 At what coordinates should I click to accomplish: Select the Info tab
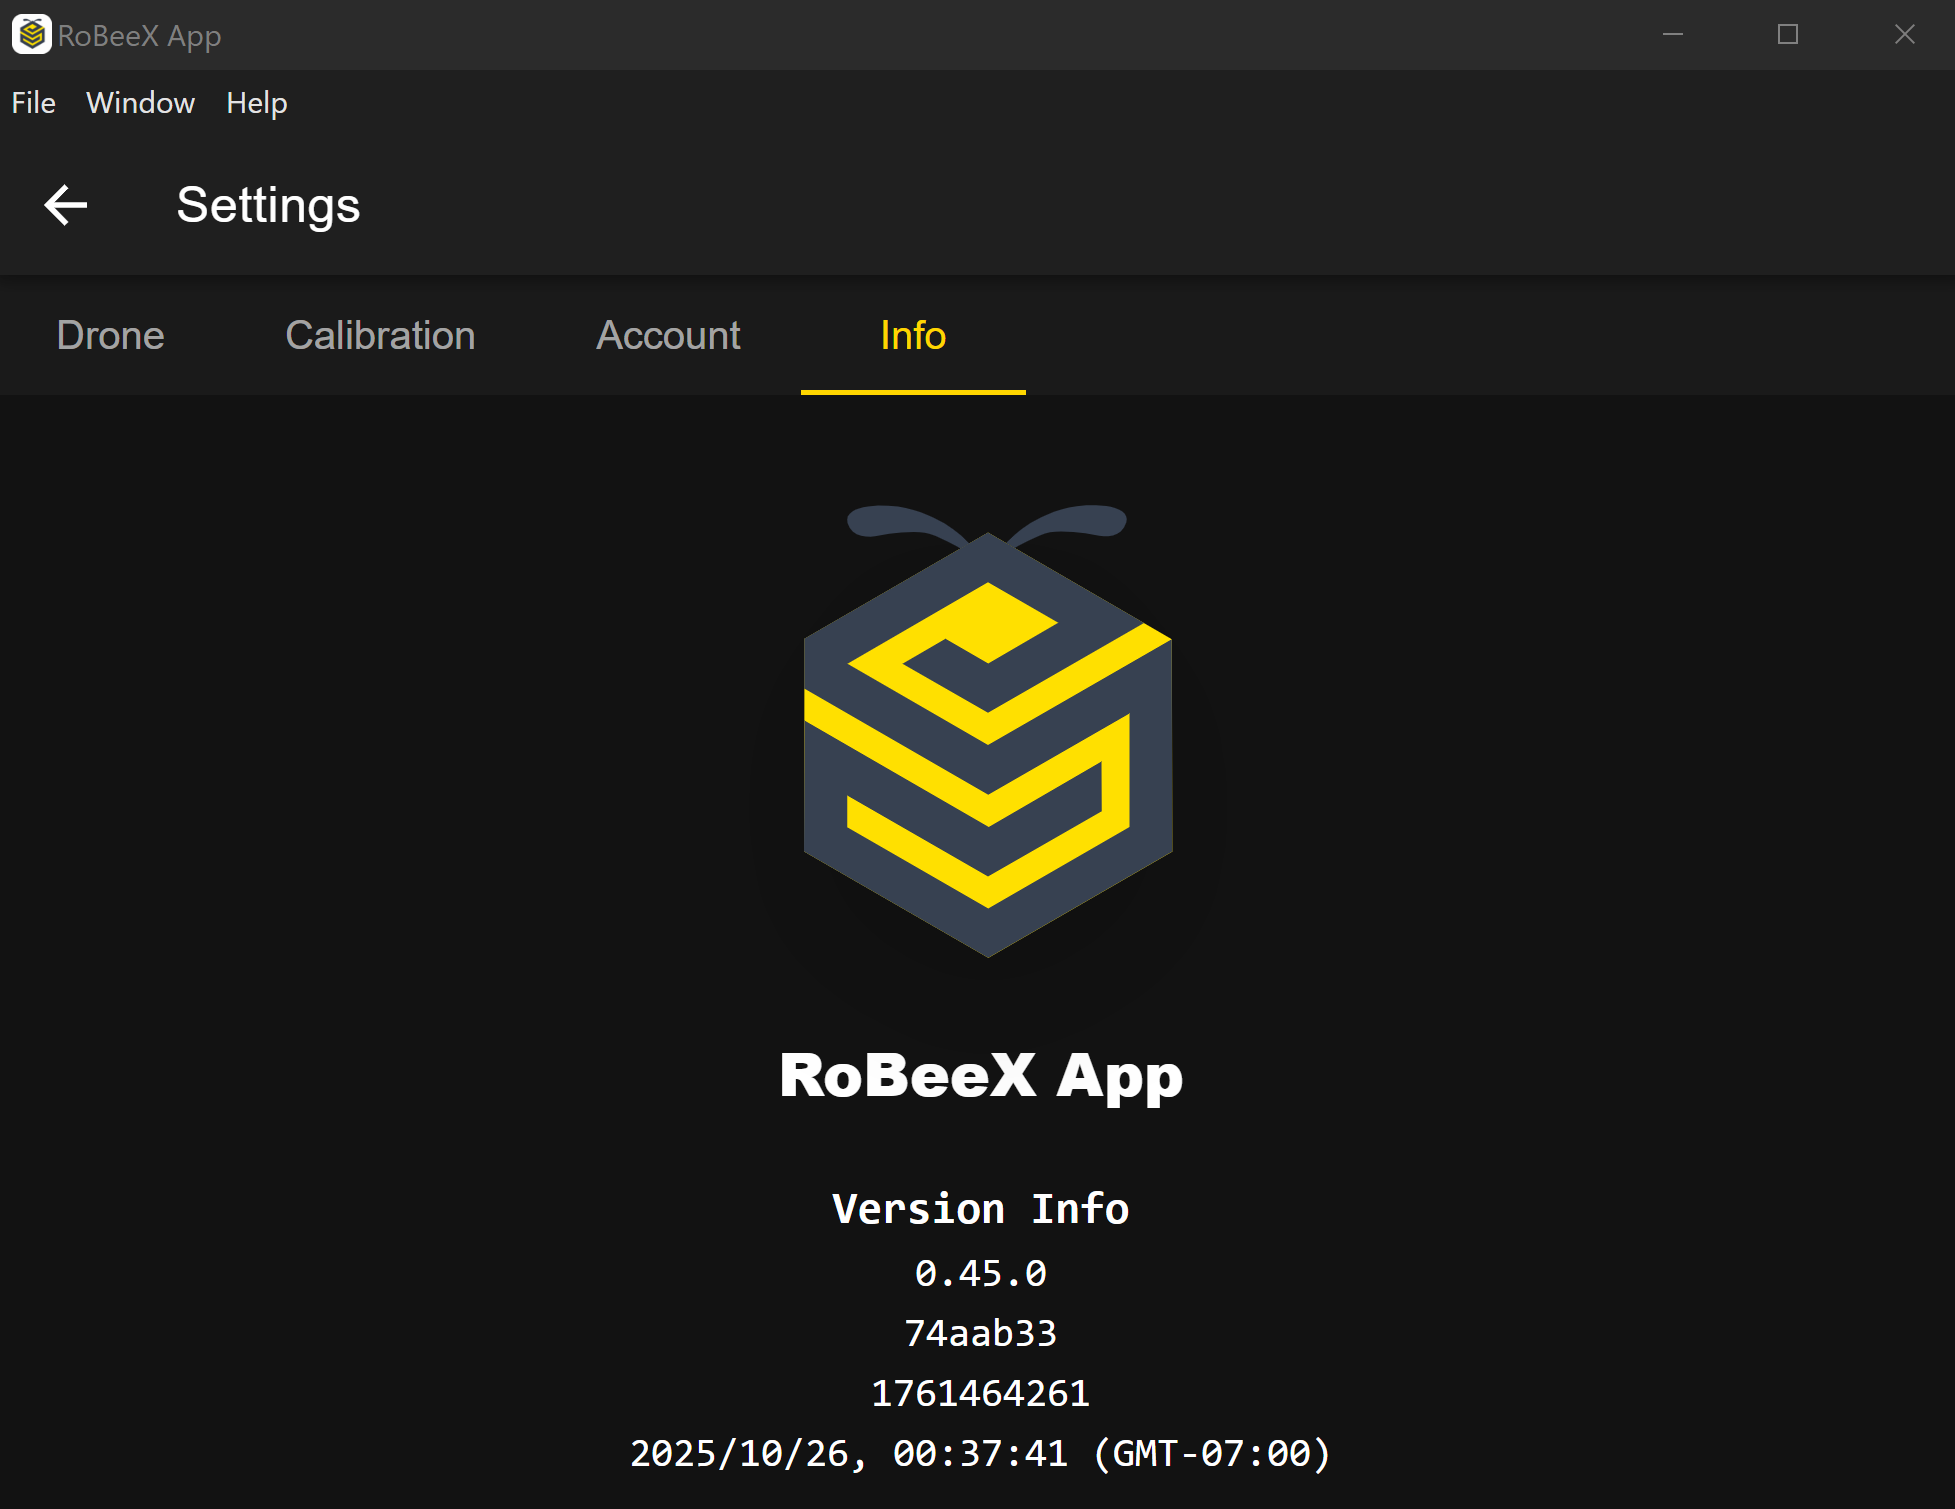pyautogui.click(x=912, y=335)
